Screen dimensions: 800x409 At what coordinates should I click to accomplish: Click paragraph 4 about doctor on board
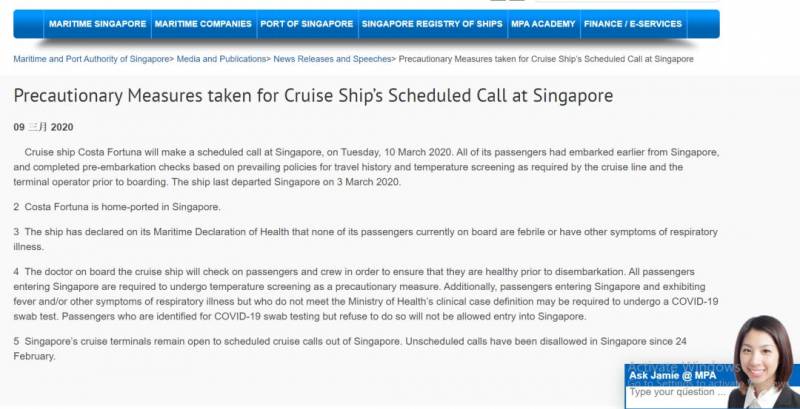pyautogui.click(x=365, y=293)
